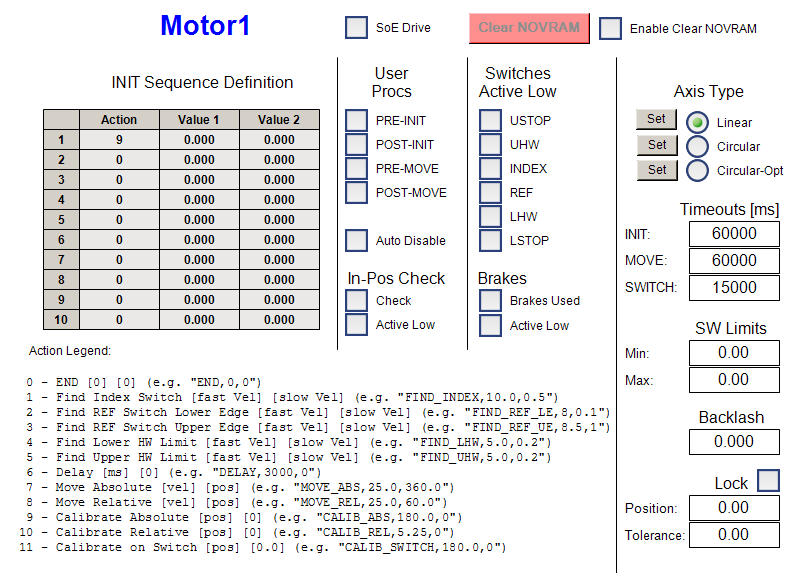Set LSTOP switch active low
Screen dimensions: 797x573
491,240
